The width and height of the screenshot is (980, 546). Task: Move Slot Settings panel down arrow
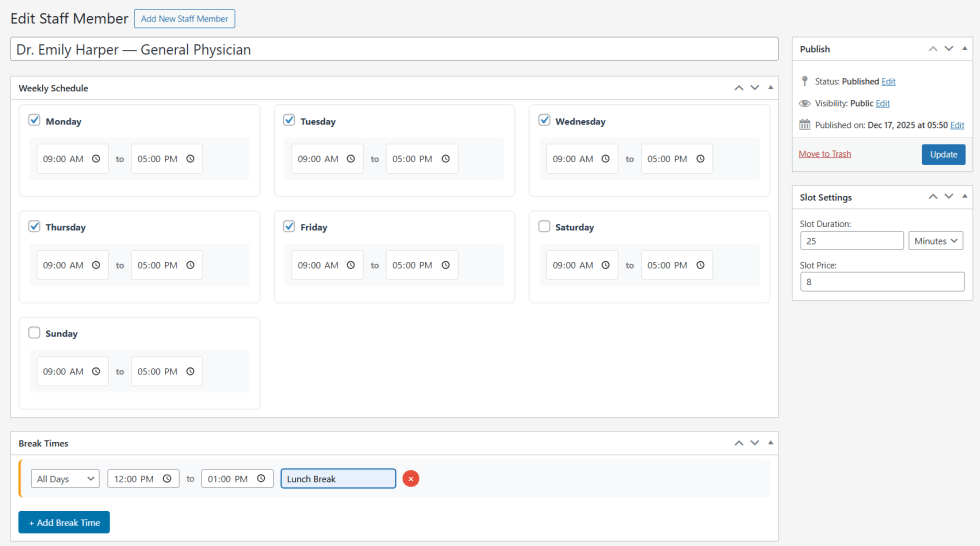pyautogui.click(x=949, y=197)
